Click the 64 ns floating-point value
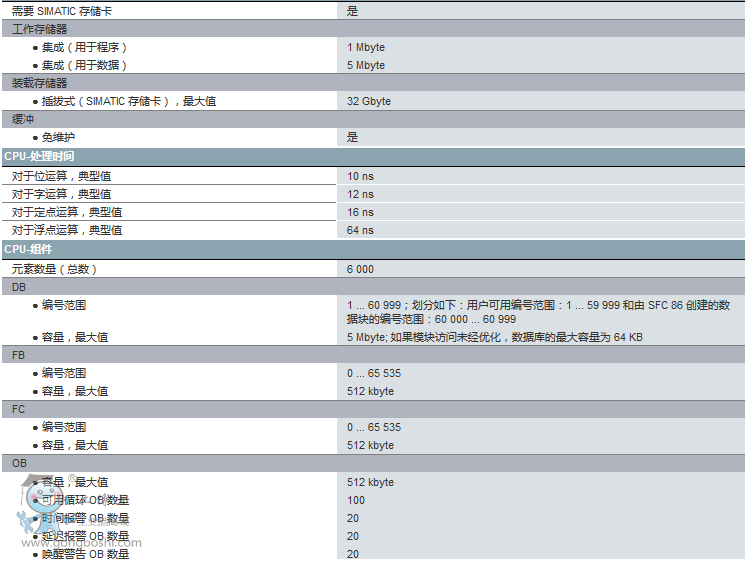The width and height of the screenshot is (746, 562). pyautogui.click(x=360, y=230)
